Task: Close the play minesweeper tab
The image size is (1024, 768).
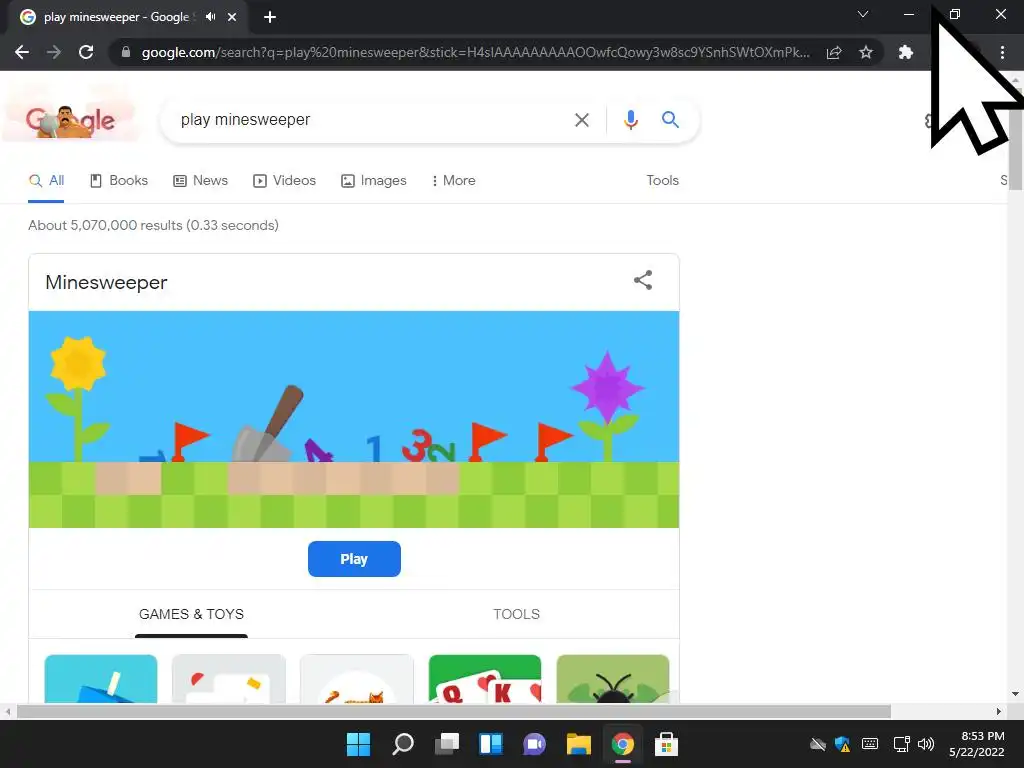Action: point(232,17)
